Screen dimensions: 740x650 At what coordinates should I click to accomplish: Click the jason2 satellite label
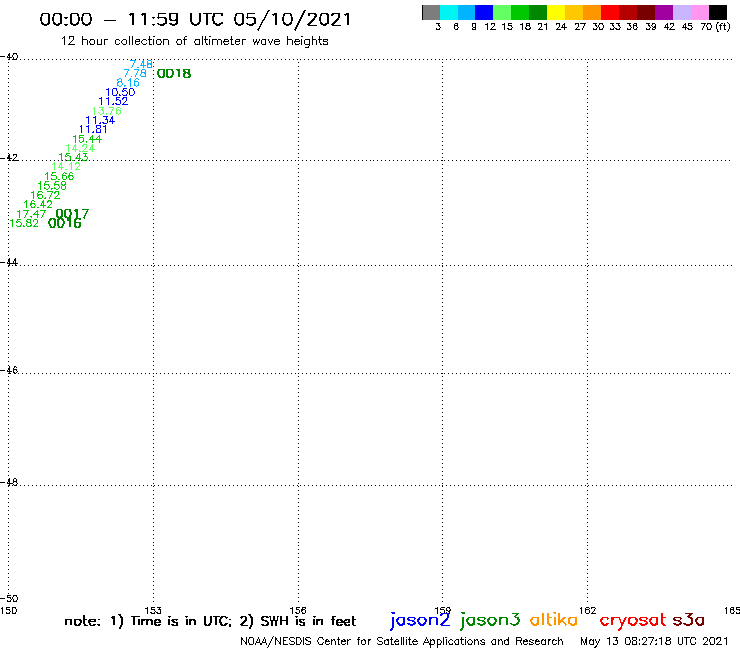pyautogui.click(x=420, y=620)
